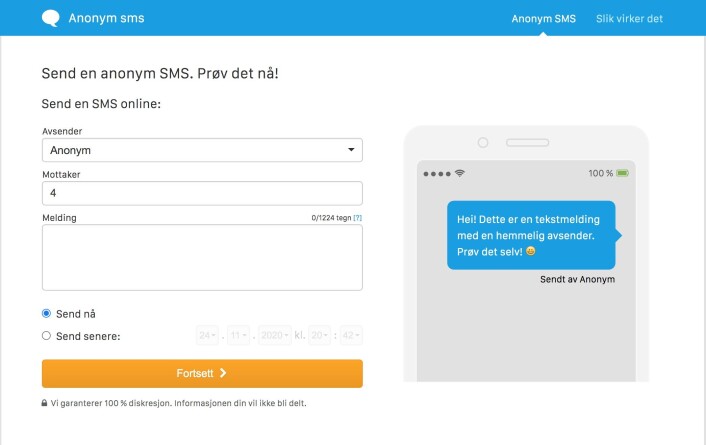Open the day dropdown showing 24

pos(207,336)
